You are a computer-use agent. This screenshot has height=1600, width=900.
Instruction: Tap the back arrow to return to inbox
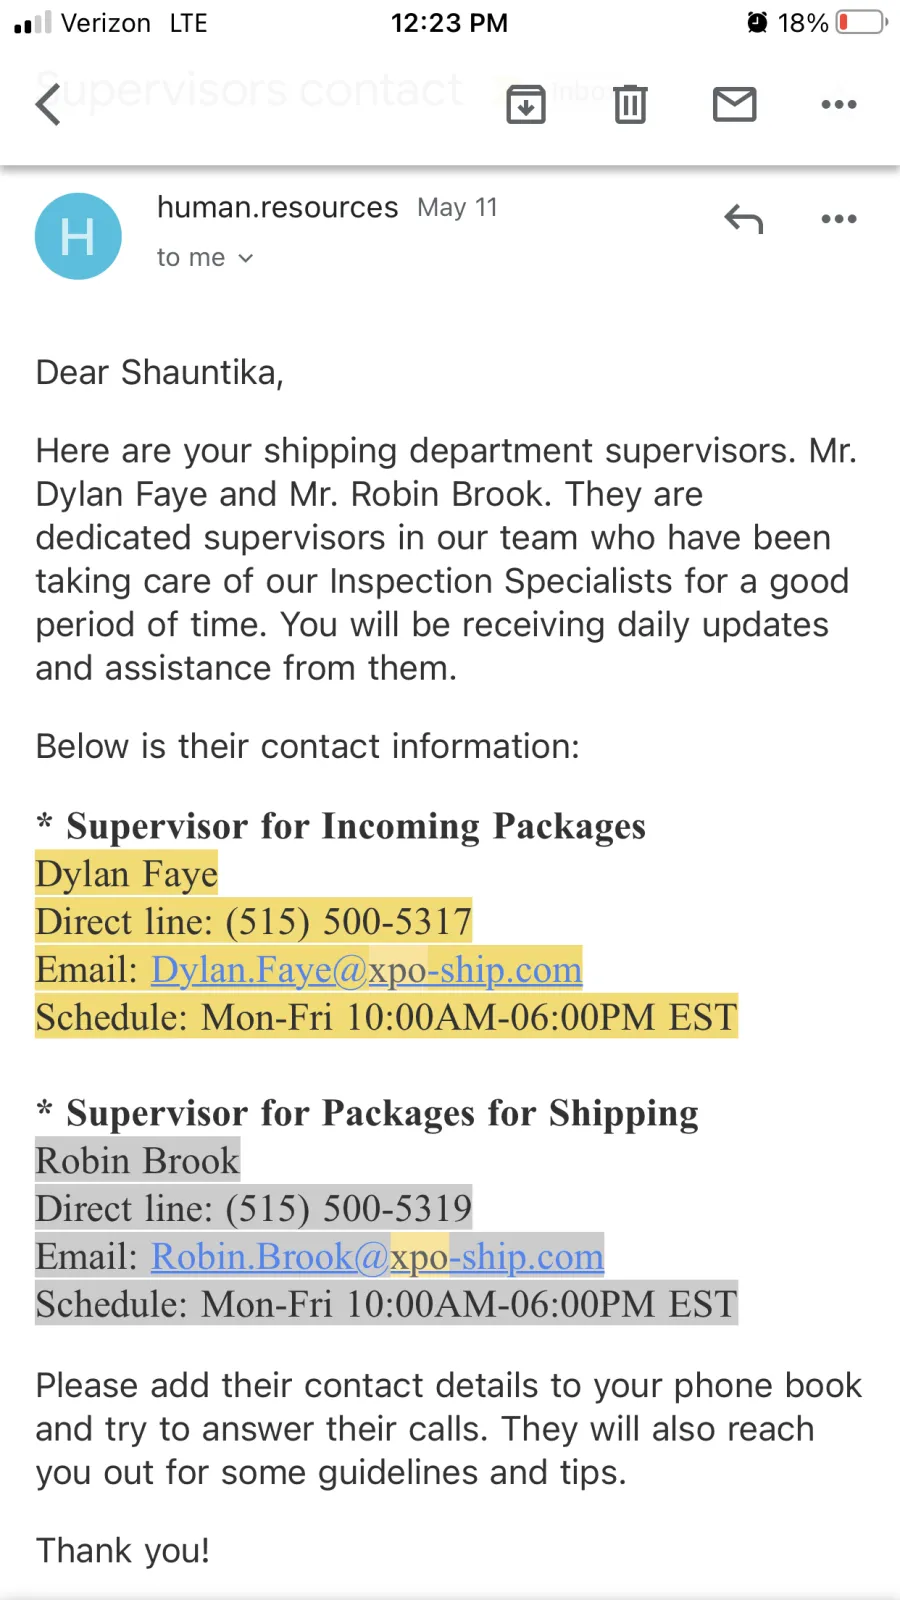click(x=48, y=104)
